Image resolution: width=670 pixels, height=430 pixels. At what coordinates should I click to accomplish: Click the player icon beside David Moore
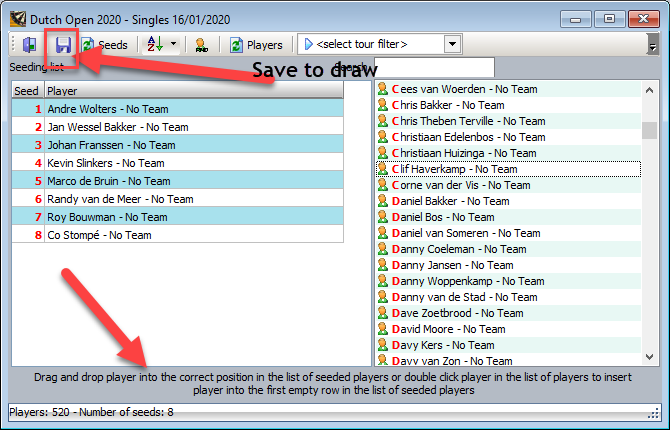pyautogui.click(x=382, y=329)
